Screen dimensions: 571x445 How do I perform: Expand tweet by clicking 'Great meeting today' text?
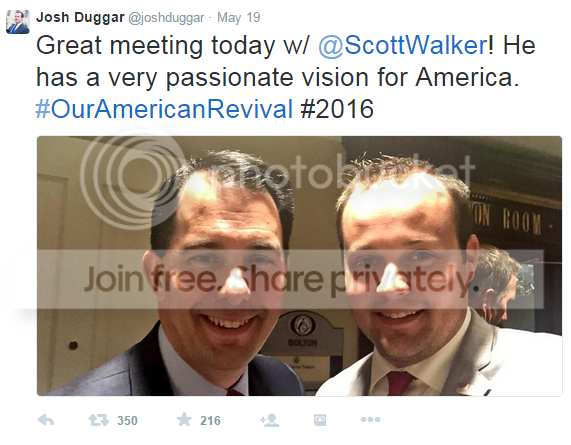(x=155, y=46)
